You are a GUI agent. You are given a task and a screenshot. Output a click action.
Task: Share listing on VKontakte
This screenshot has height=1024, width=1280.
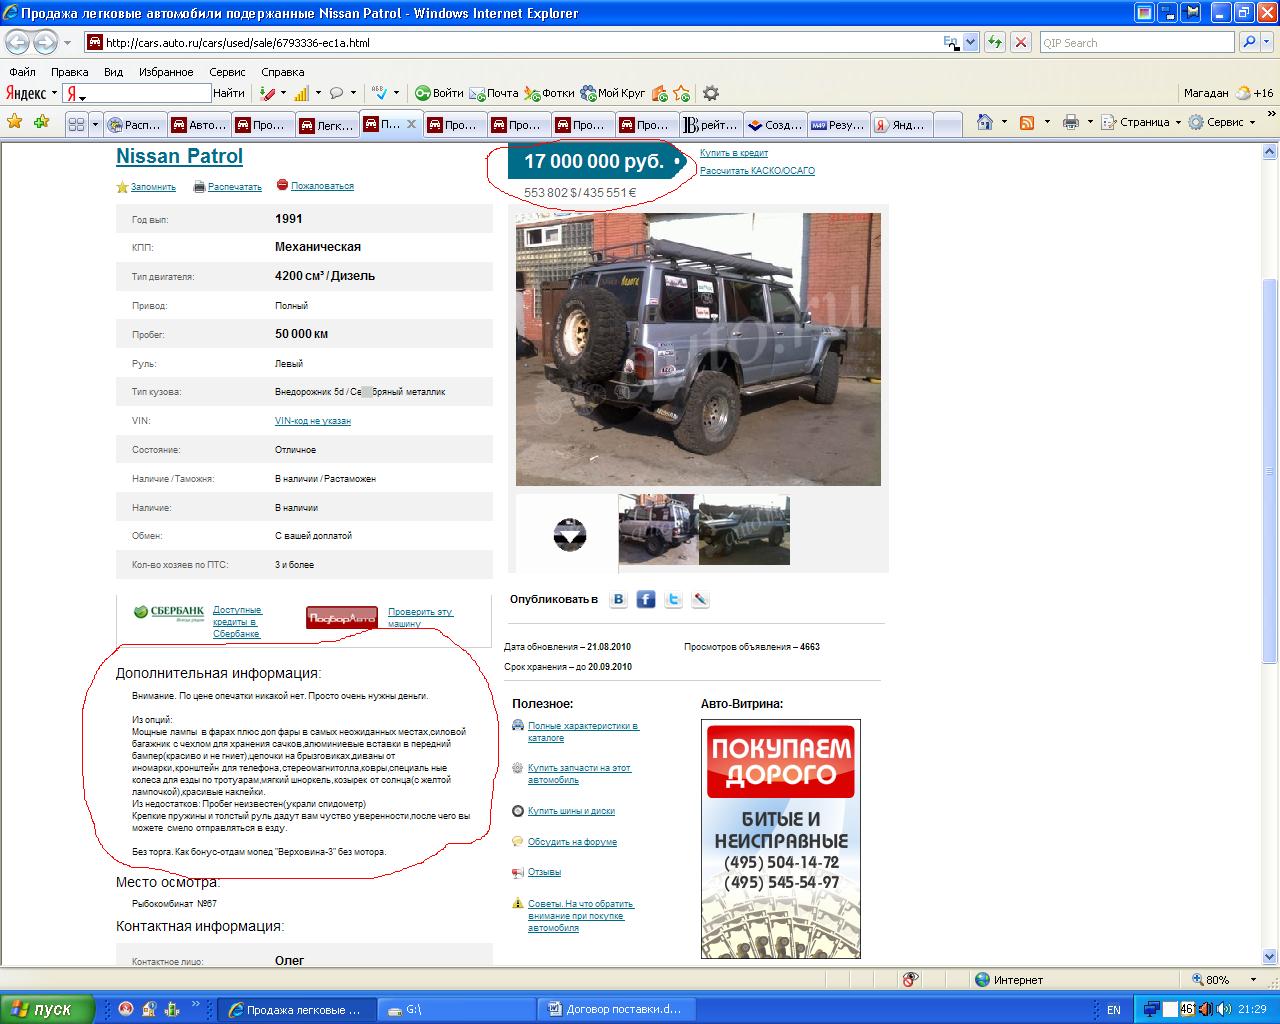coord(618,599)
